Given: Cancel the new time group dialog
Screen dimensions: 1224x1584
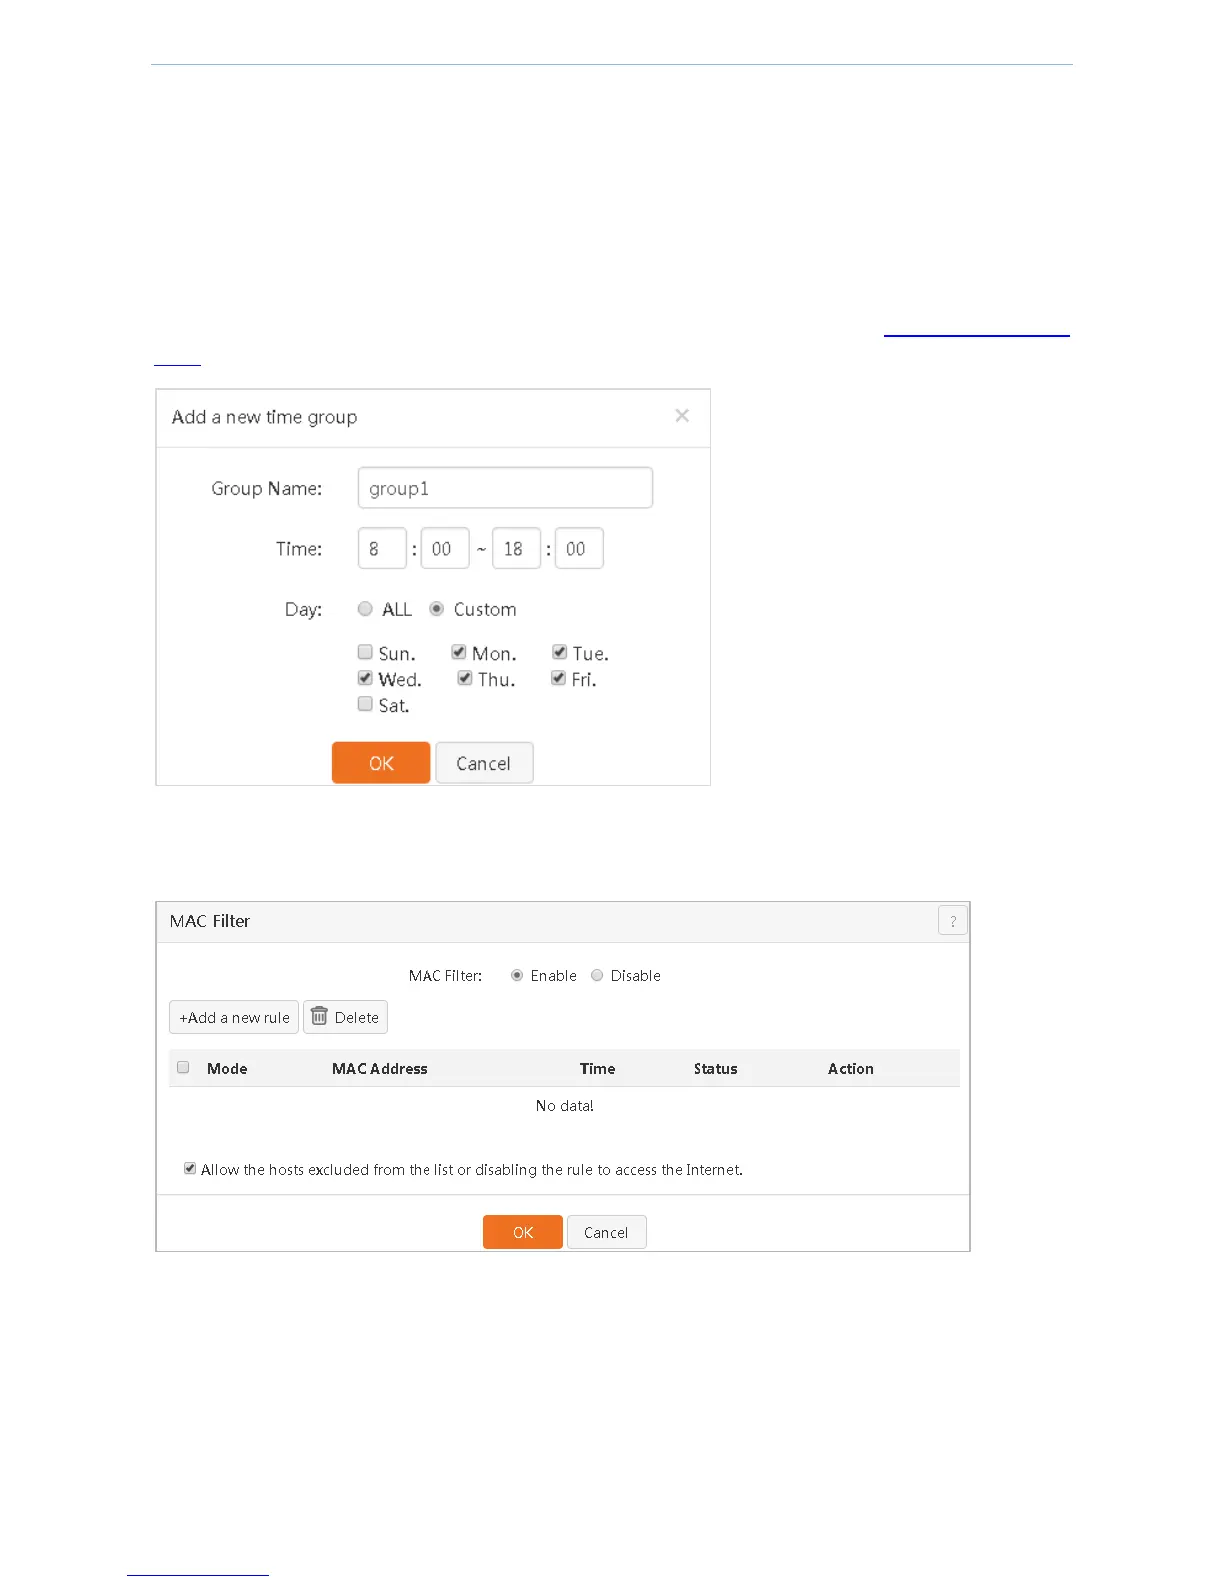Looking at the screenshot, I should point(484,763).
